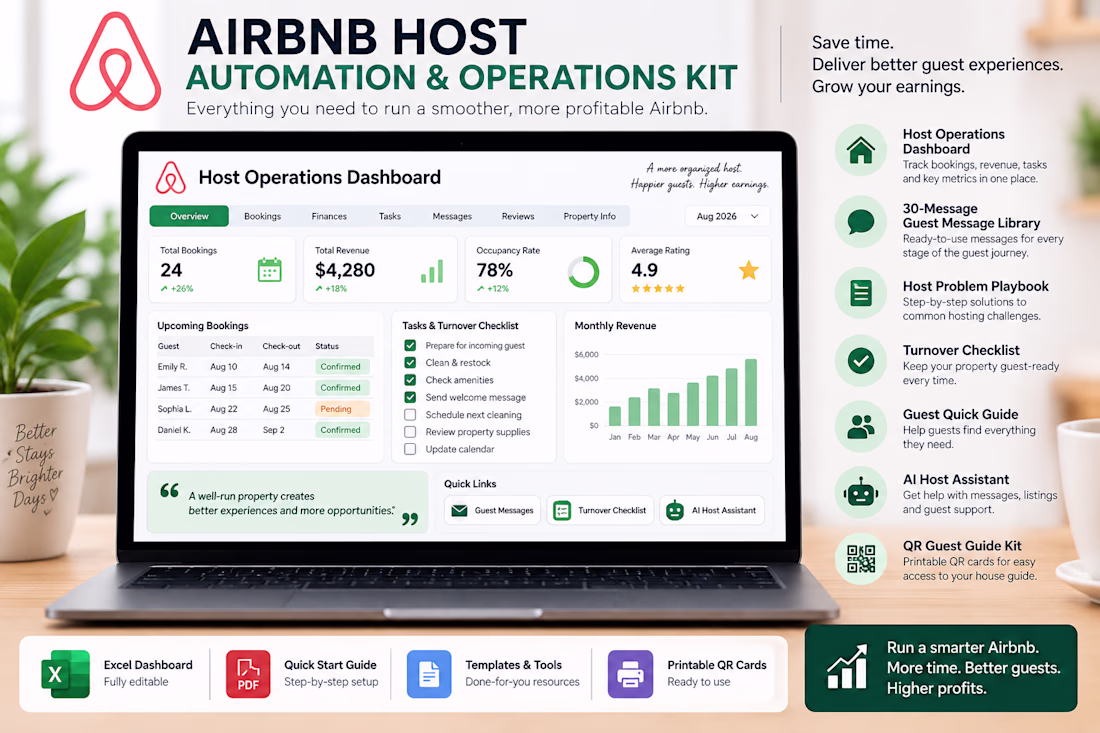The width and height of the screenshot is (1100, 733).
Task: Click the Aug bar in Monthly Revenue chart
Action: click(751, 392)
